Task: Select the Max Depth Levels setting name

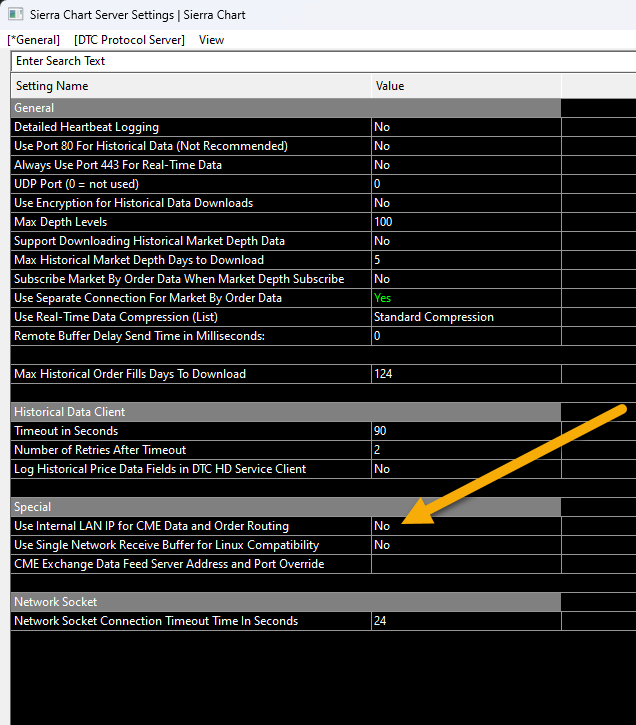Action: pos(191,221)
